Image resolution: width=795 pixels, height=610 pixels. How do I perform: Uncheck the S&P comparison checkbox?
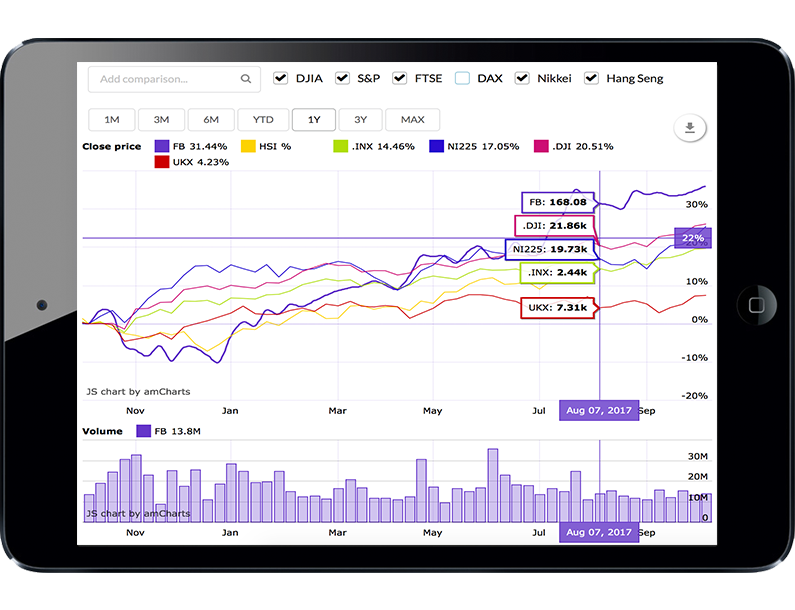342,78
